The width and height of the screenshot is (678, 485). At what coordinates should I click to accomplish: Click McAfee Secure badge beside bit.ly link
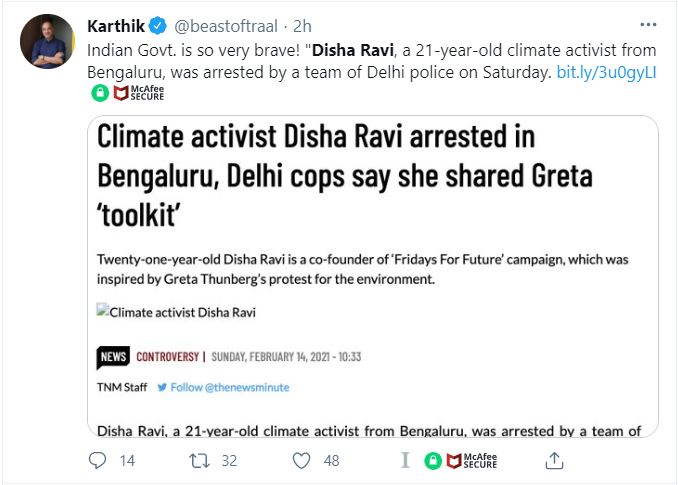138,94
